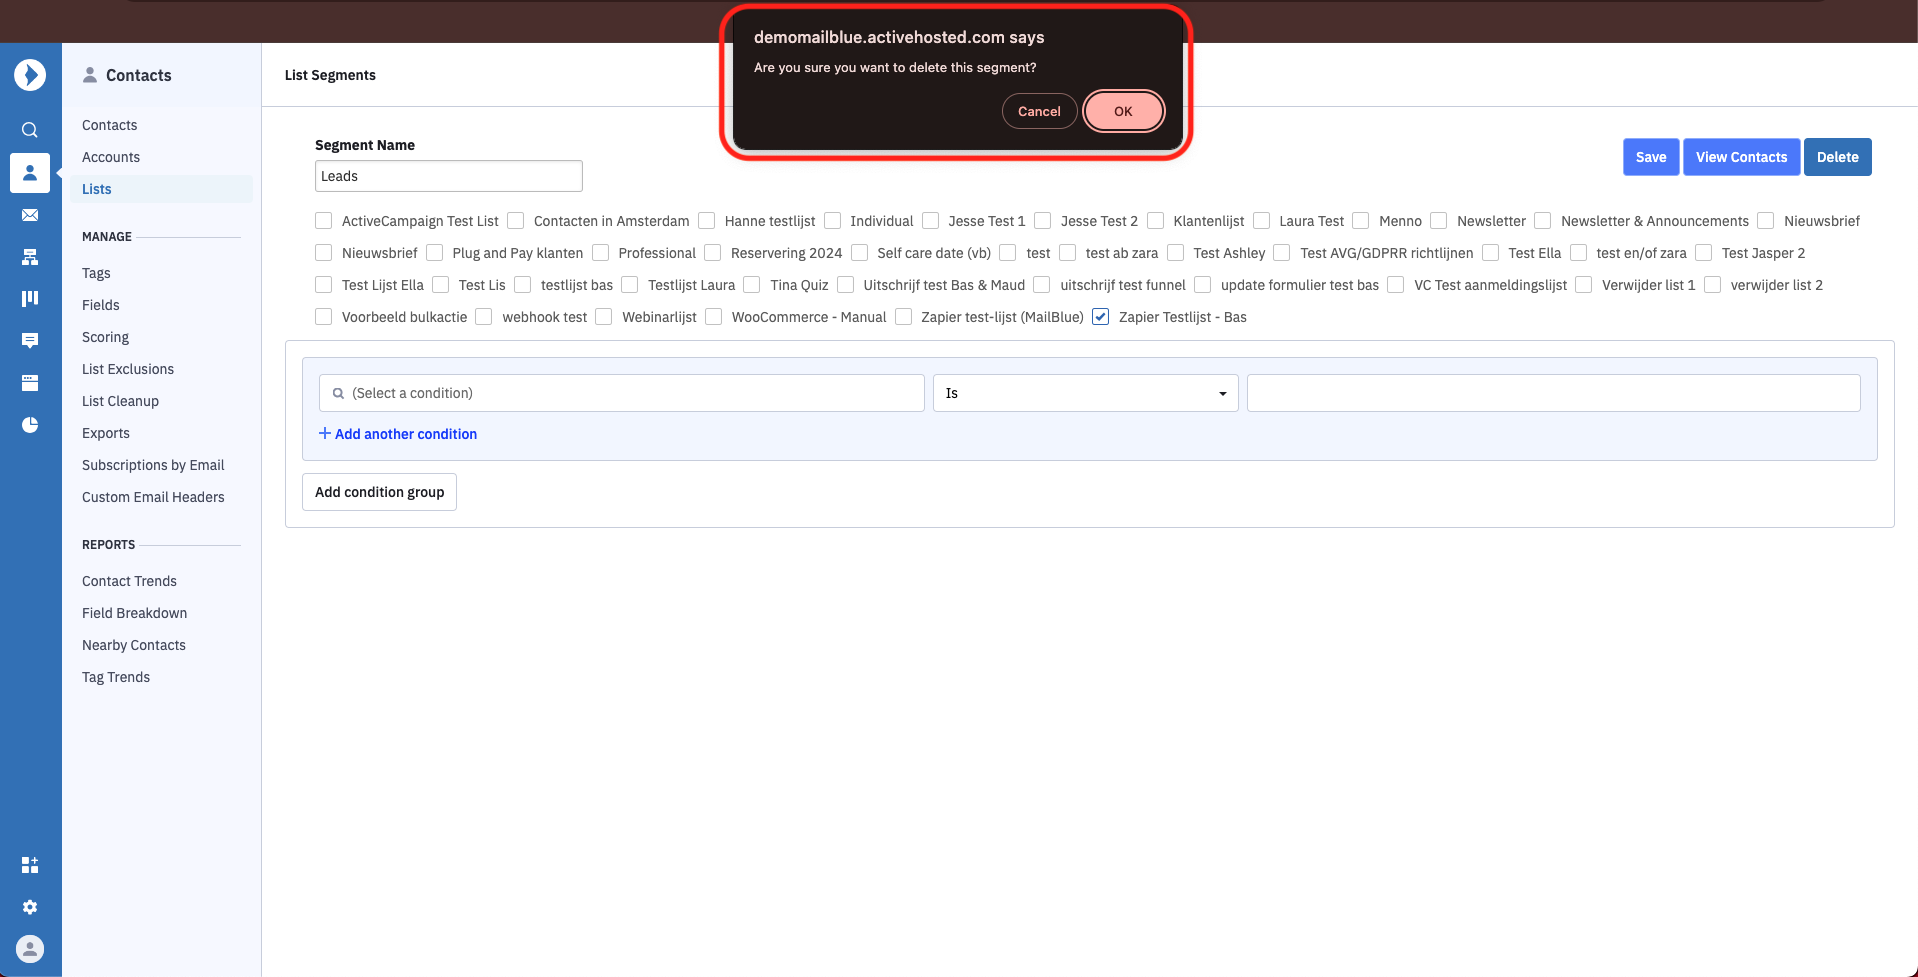Go to Contacts in the sidebar menu
Viewport: 1918px width, 977px height.
tap(110, 125)
